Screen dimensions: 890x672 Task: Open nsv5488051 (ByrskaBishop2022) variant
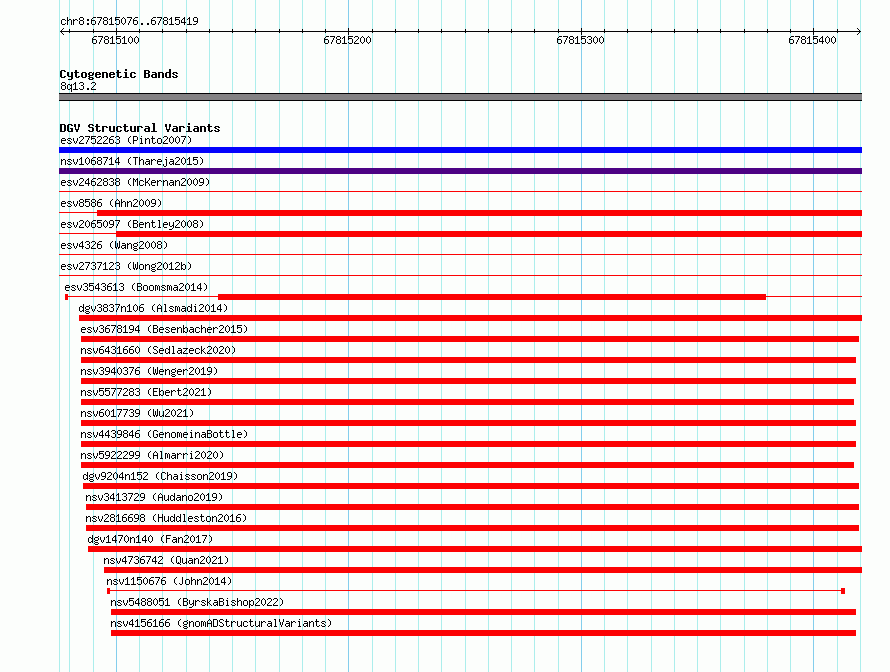click(197, 602)
